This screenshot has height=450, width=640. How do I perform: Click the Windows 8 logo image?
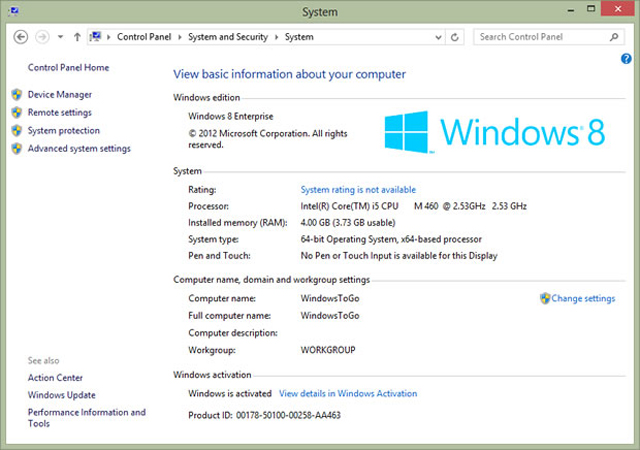tap(495, 132)
